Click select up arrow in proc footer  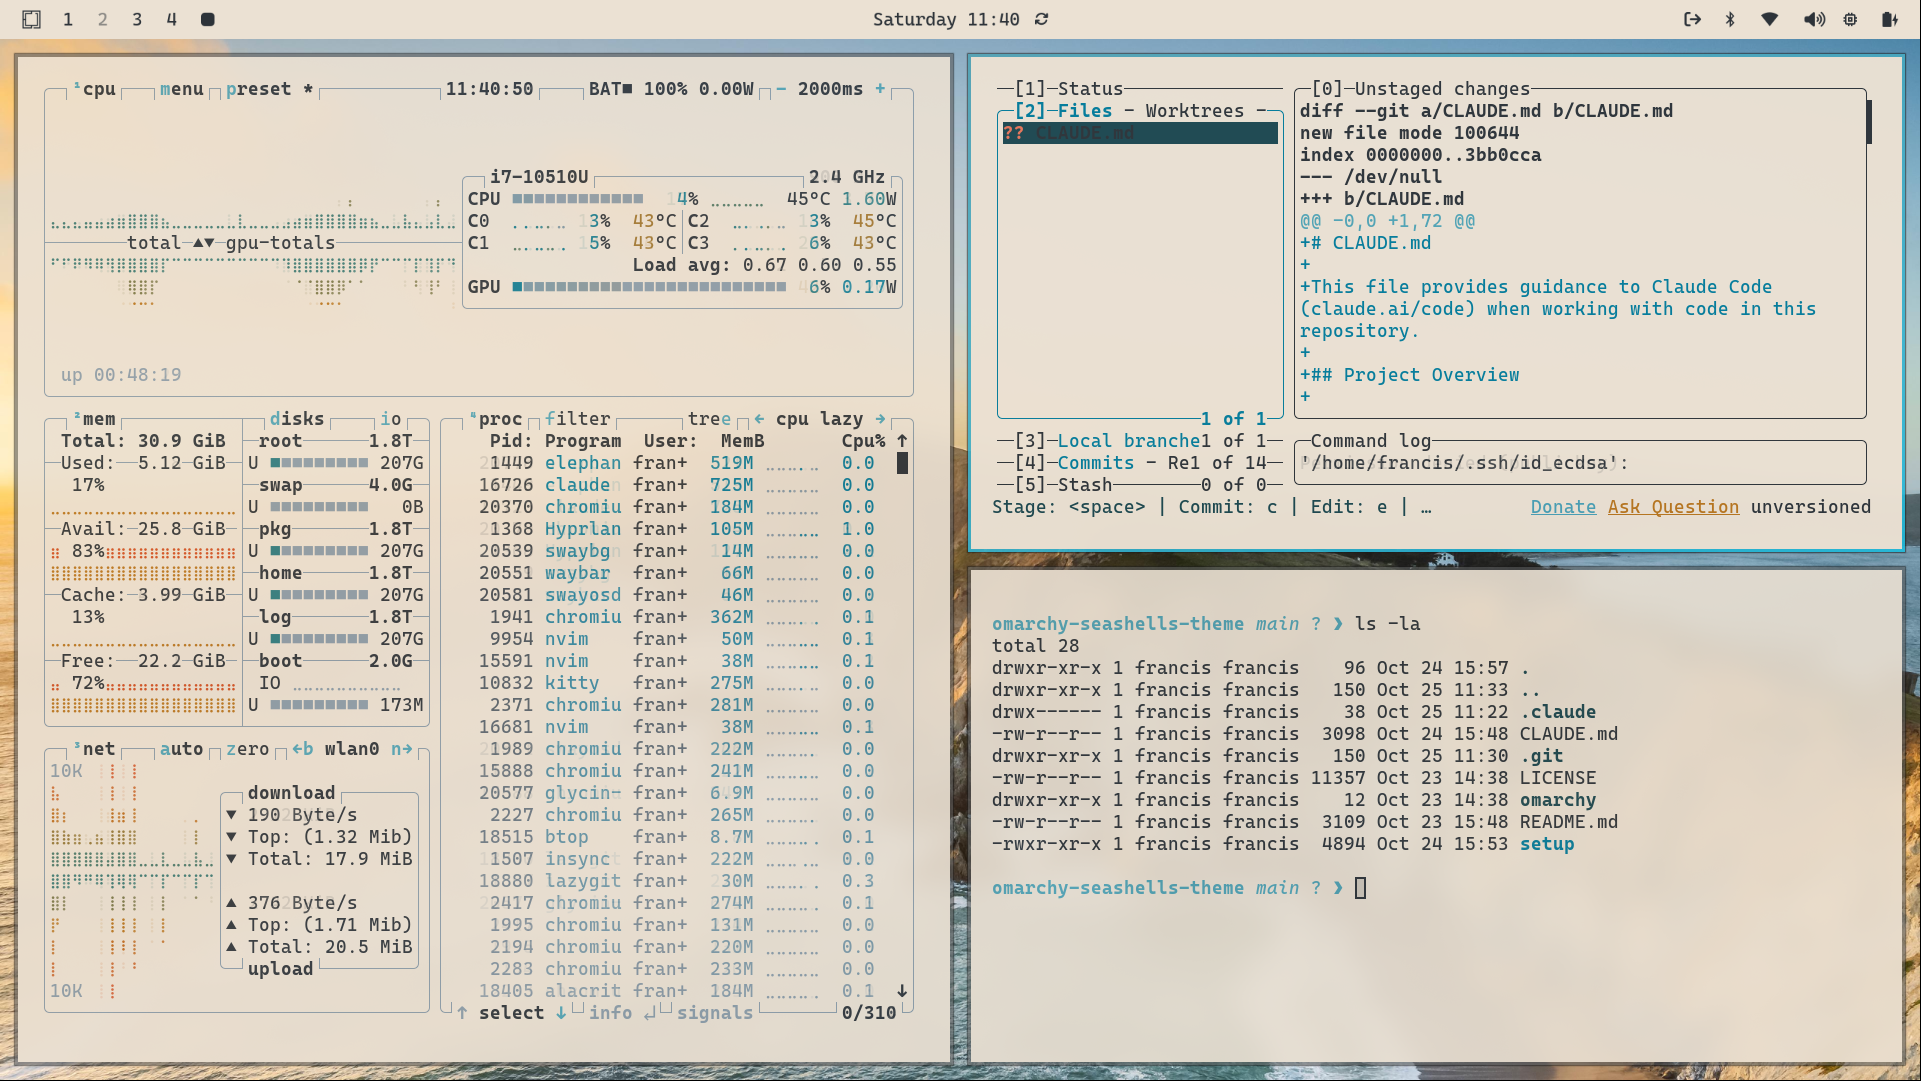click(x=462, y=1013)
